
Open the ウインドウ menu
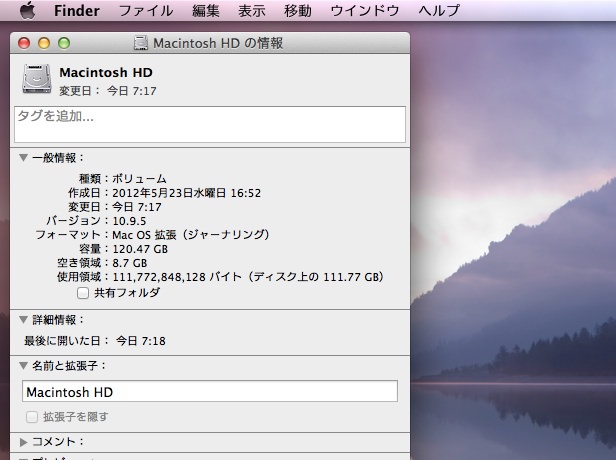(x=365, y=11)
